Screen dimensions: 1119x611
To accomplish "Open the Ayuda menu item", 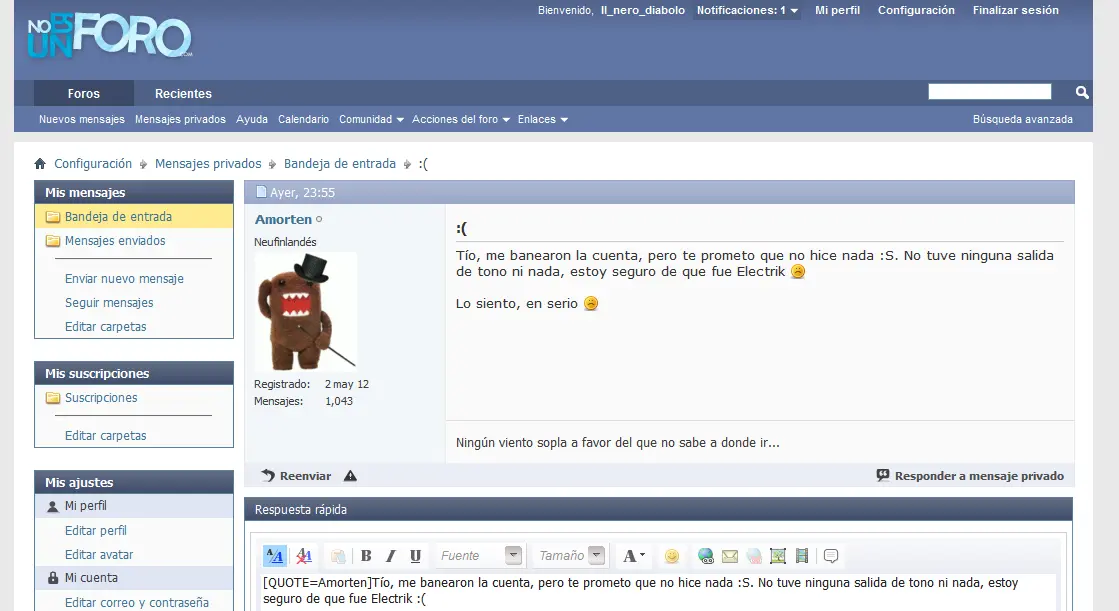I will point(252,119).
